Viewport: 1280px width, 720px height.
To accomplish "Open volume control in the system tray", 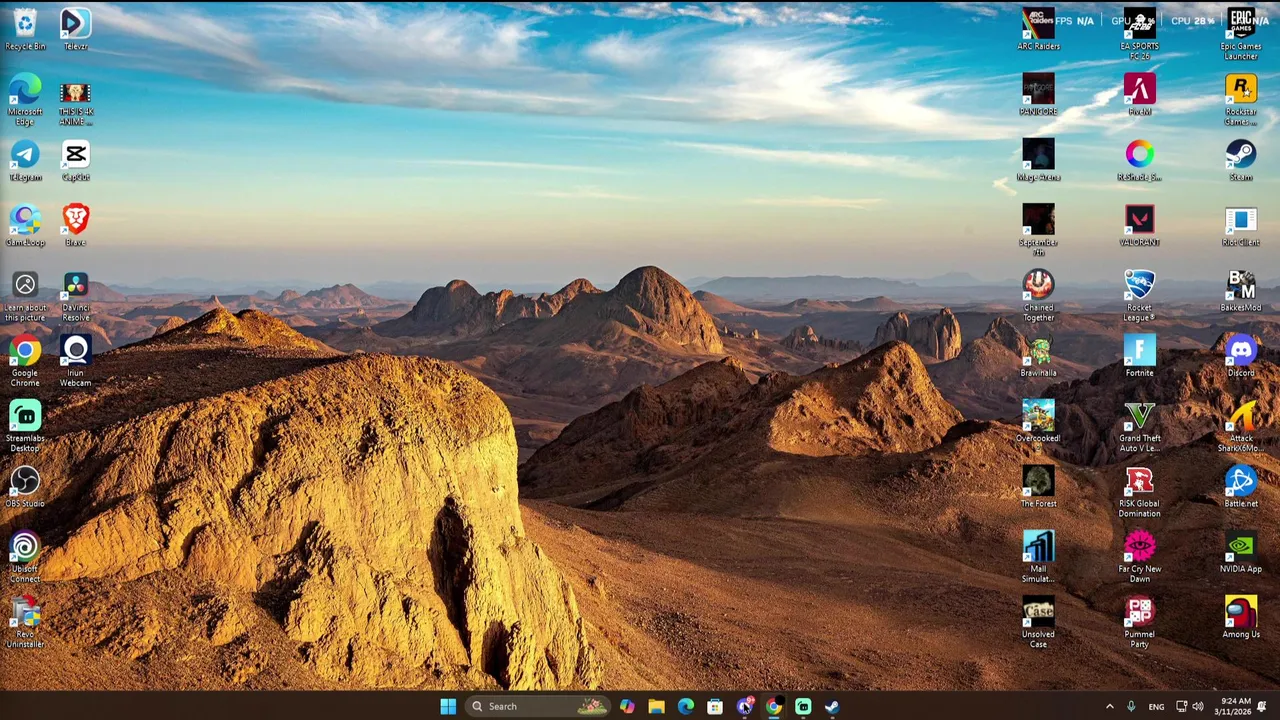I will [1198, 706].
